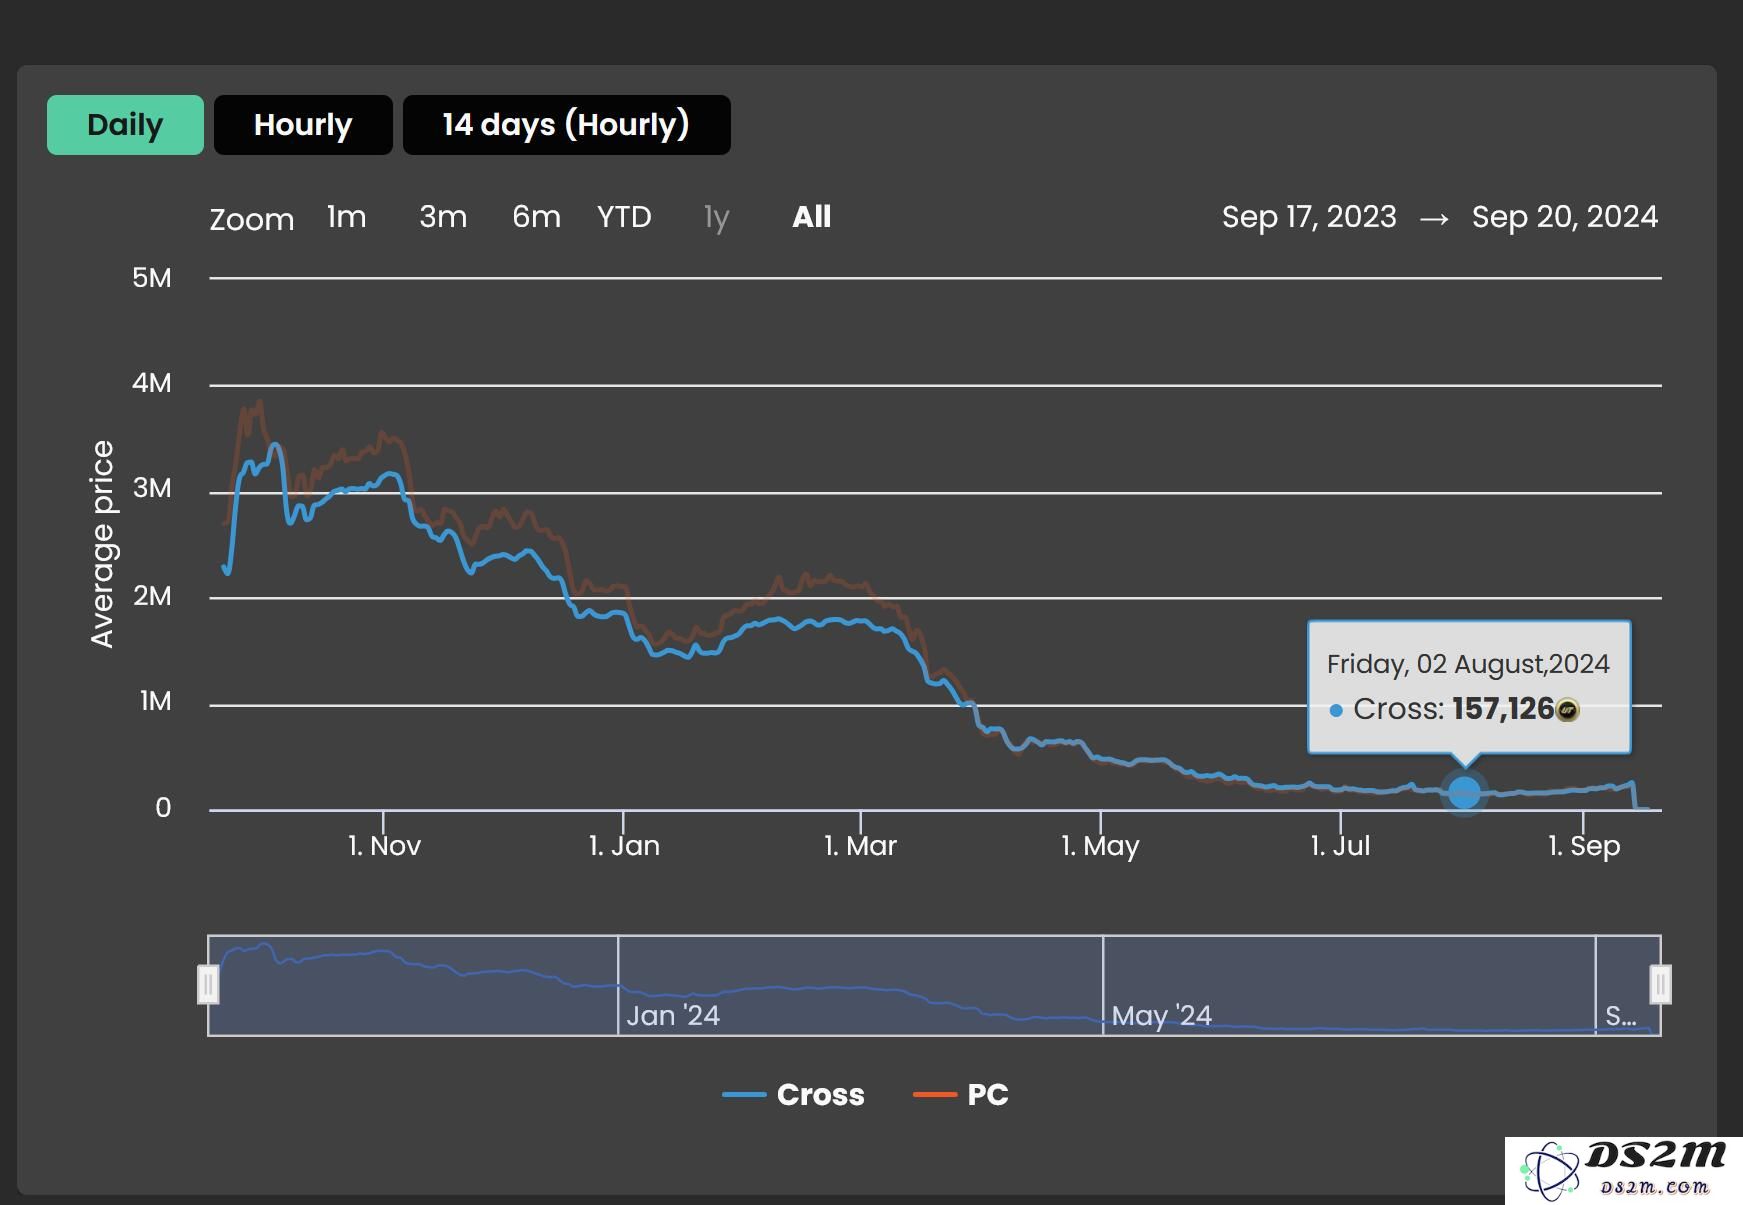The height and width of the screenshot is (1205, 1743).
Task: Click the '4M' y-axis label
Action: [152, 383]
